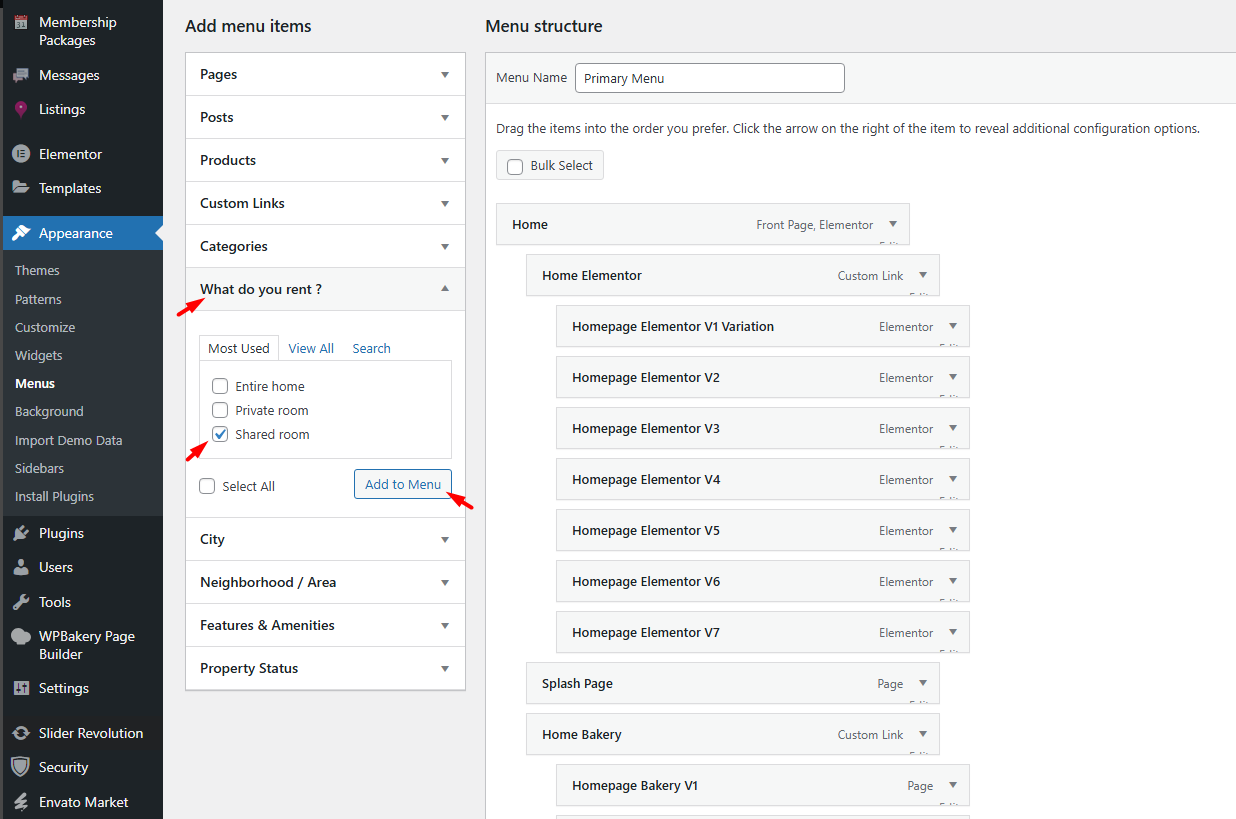The height and width of the screenshot is (819, 1236).
Task: Enable the Bulk Select checkbox
Action: pyautogui.click(x=515, y=166)
